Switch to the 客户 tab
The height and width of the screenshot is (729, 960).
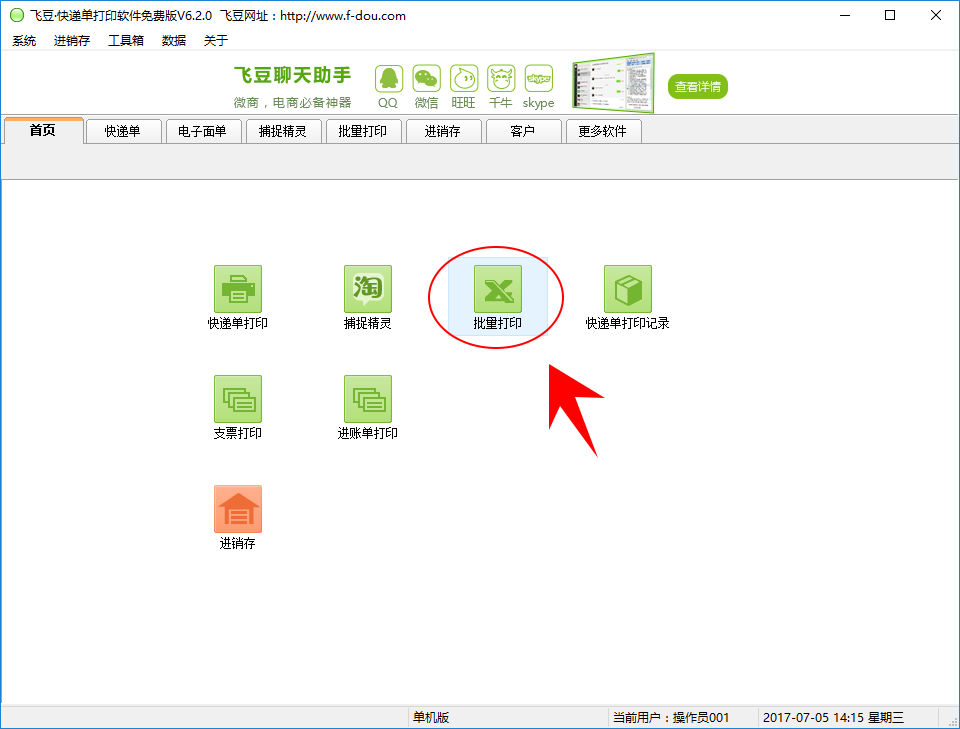click(x=523, y=131)
